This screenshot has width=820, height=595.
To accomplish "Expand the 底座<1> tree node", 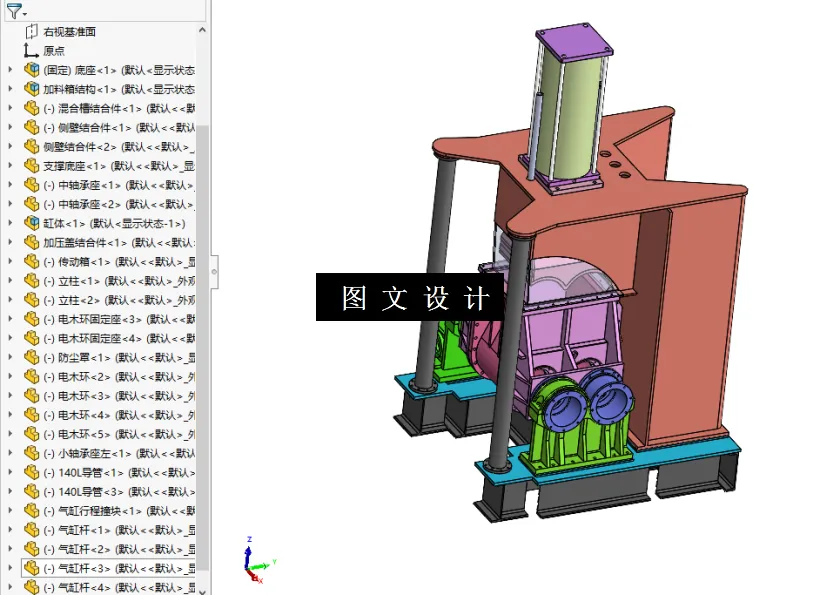I will [8, 70].
